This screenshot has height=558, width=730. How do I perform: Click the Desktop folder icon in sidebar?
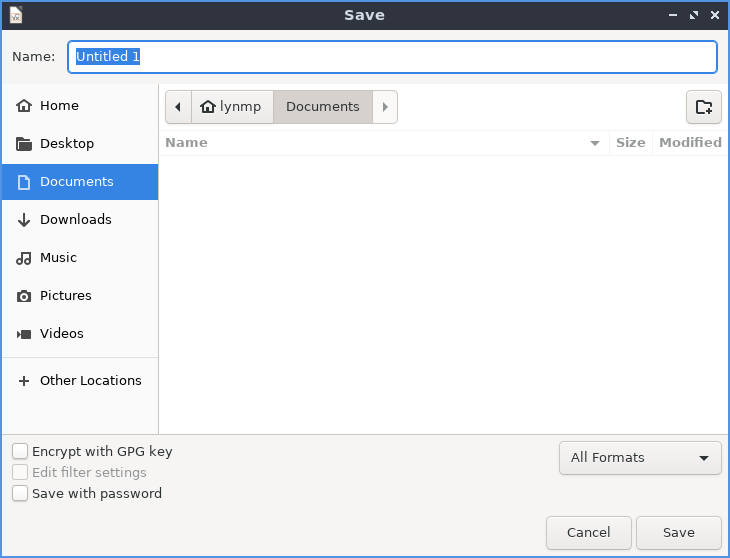[x=24, y=144]
